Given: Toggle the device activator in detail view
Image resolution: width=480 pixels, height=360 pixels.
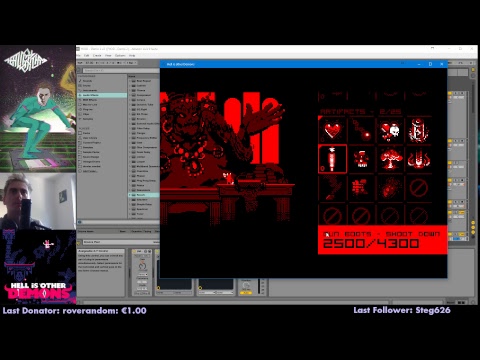Looking at the screenshot, I should point(134,251).
